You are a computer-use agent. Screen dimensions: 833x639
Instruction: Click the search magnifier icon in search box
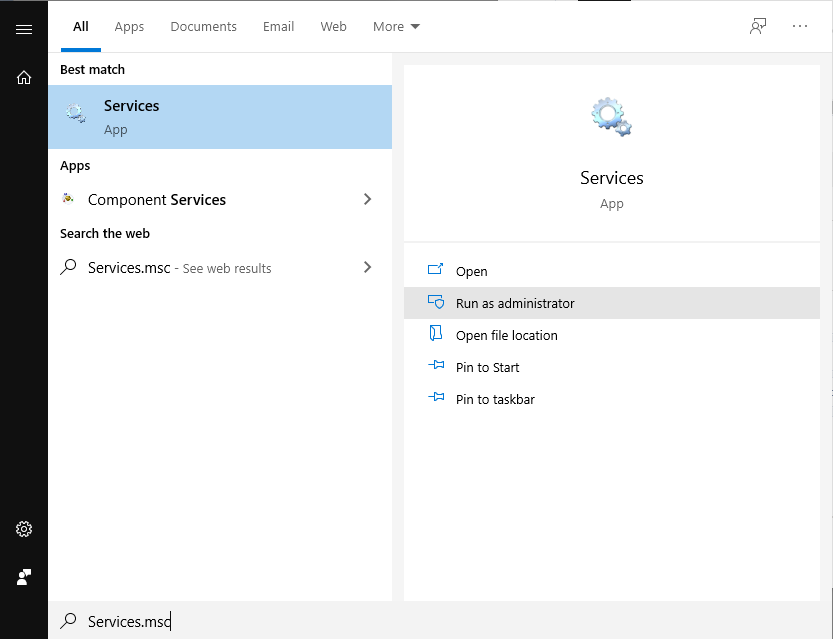[69, 621]
